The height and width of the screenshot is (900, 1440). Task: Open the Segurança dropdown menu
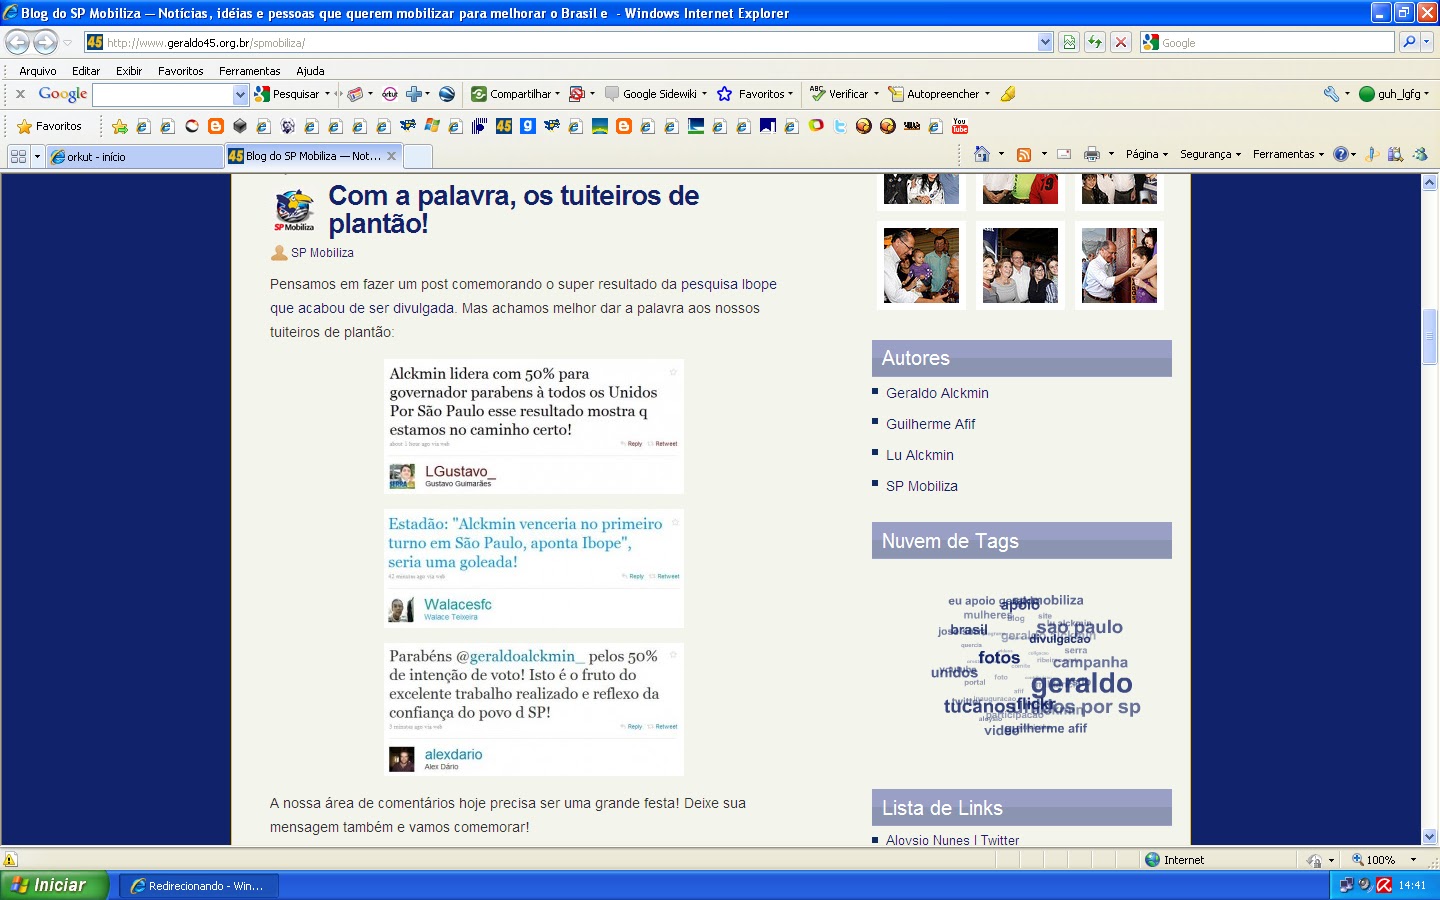pyautogui.click(x=1210, y=154)
